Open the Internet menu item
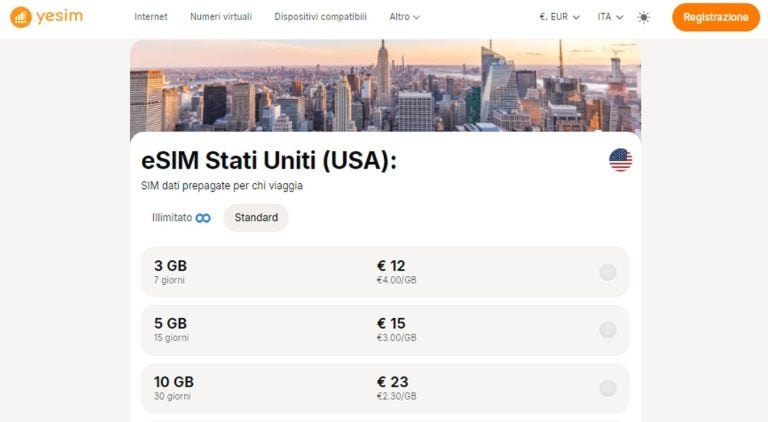The width and height of the screenshot is (768, 422). coord(151,17)
